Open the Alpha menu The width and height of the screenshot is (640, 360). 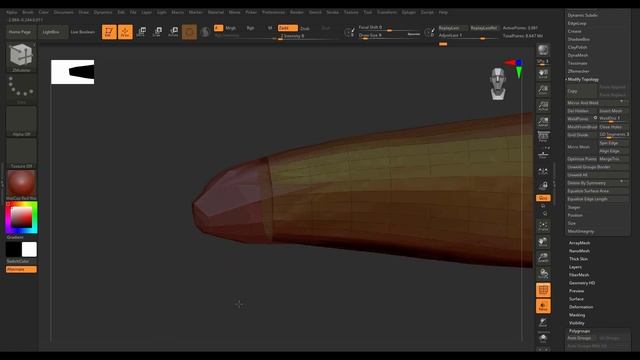12,12
